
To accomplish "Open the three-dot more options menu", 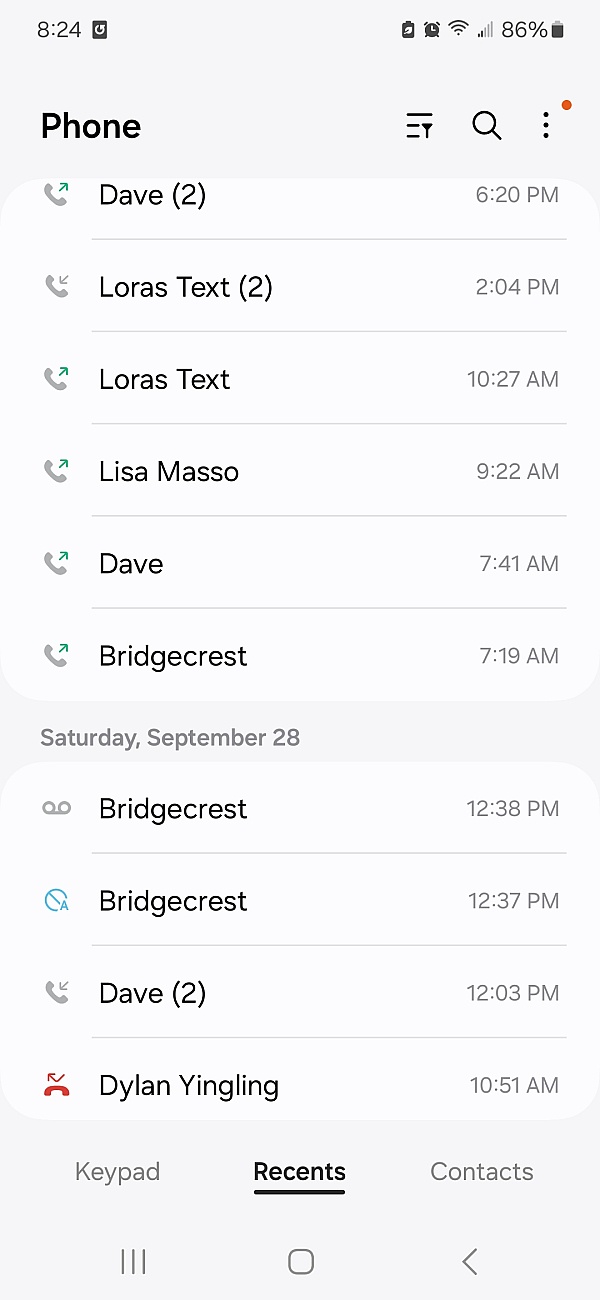I will coord(546,126).
